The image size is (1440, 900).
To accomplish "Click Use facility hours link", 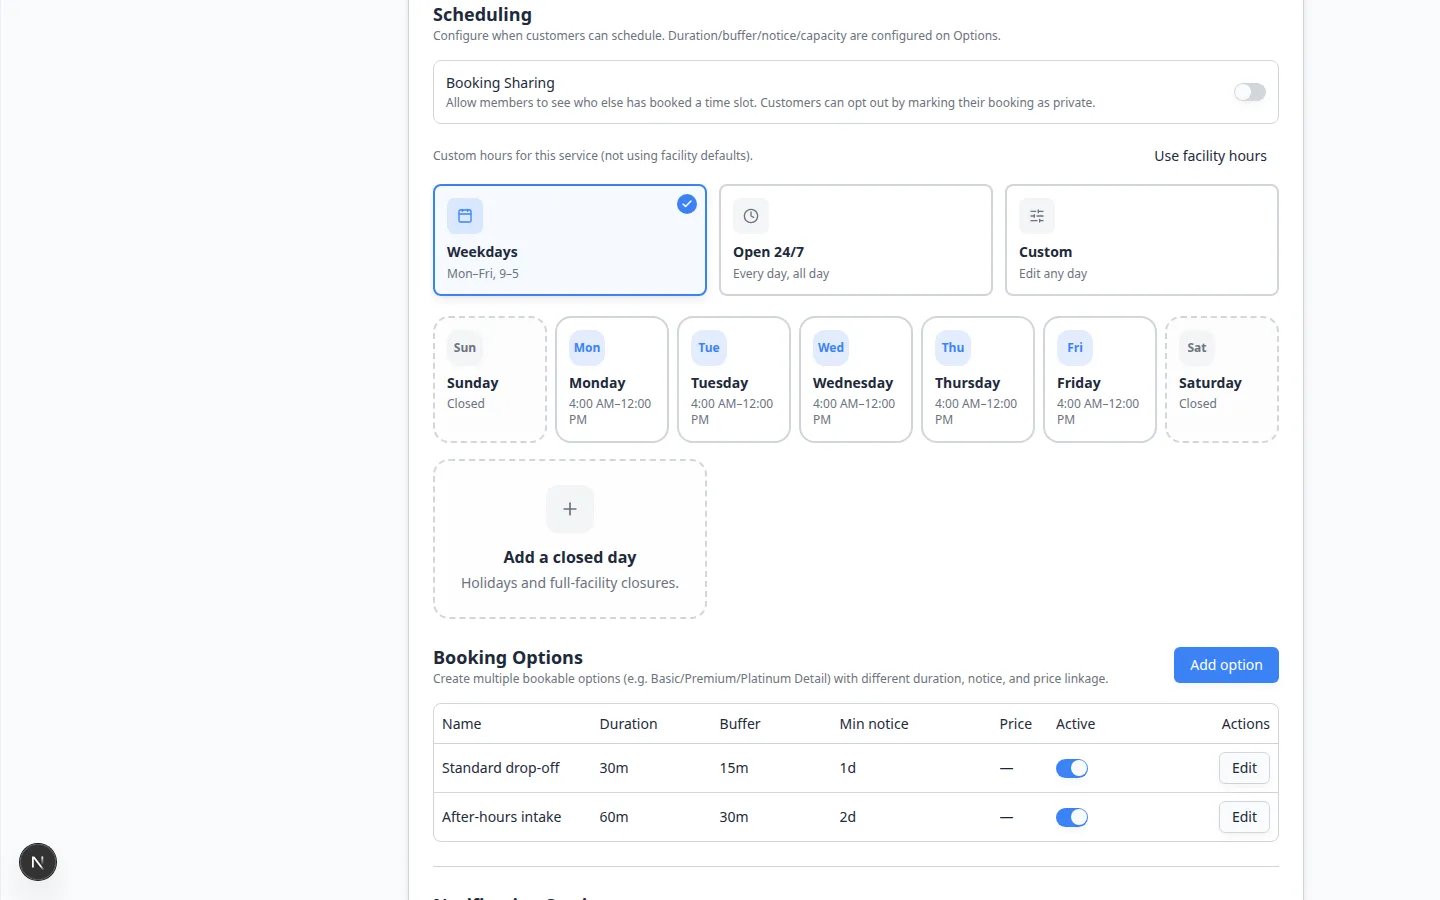I will [x=1210, y=156].
